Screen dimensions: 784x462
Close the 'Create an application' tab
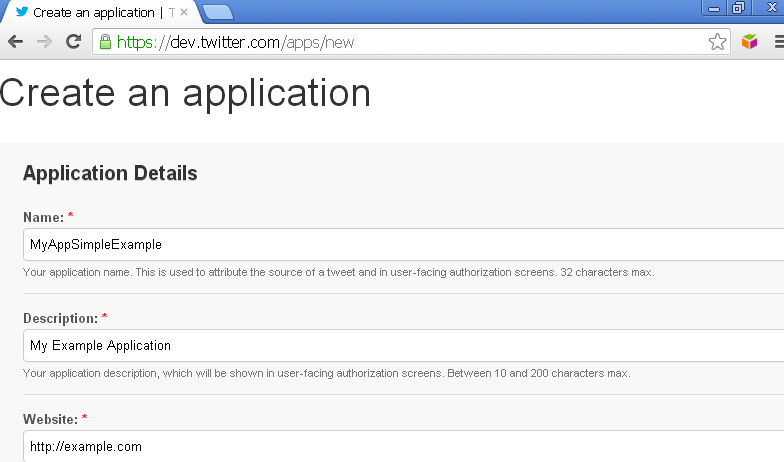click(x=184, y=12)
